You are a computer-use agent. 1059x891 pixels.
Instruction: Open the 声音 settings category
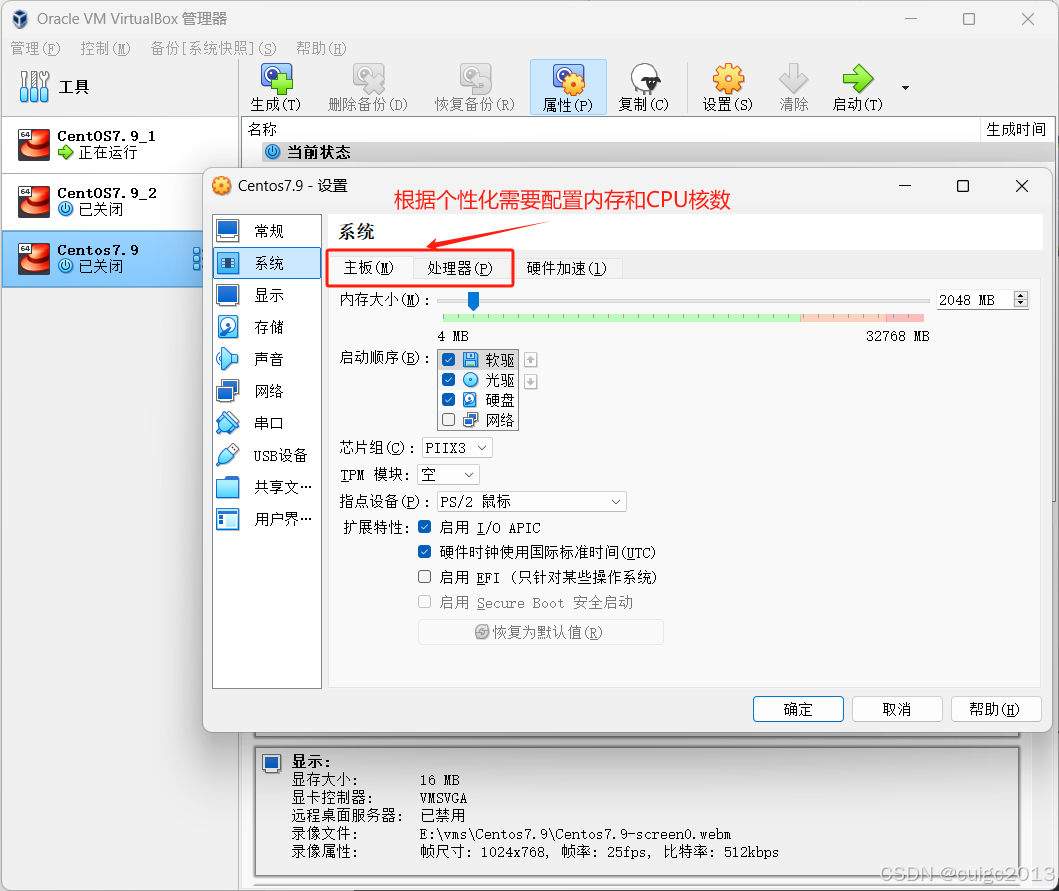click(x=267, y=359)
